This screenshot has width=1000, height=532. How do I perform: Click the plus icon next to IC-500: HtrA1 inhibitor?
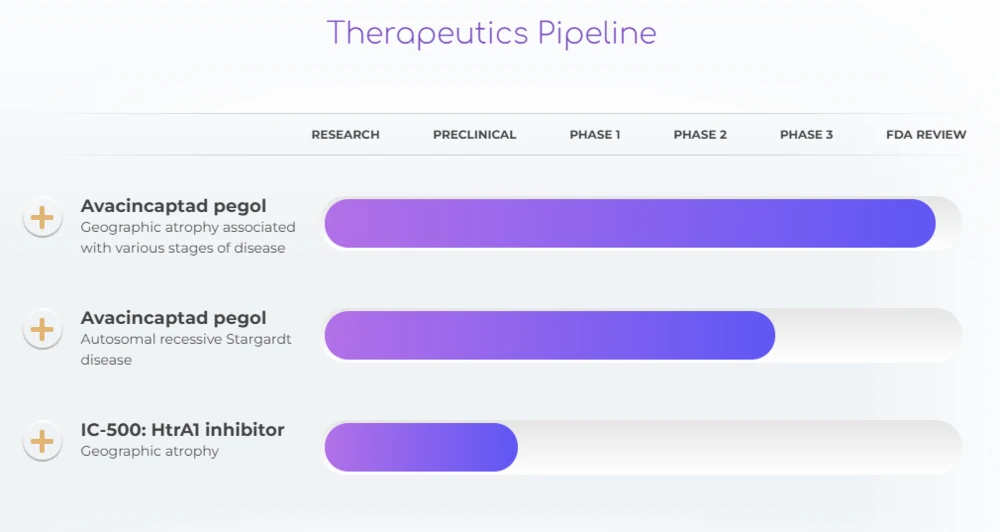point(42,441)
